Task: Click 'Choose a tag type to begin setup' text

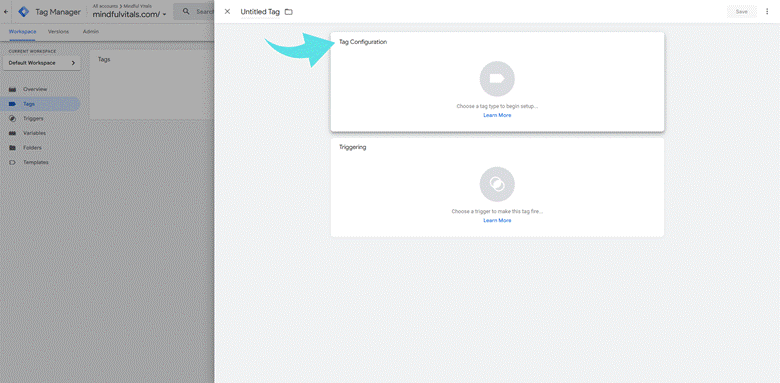Action: point(497,106)
